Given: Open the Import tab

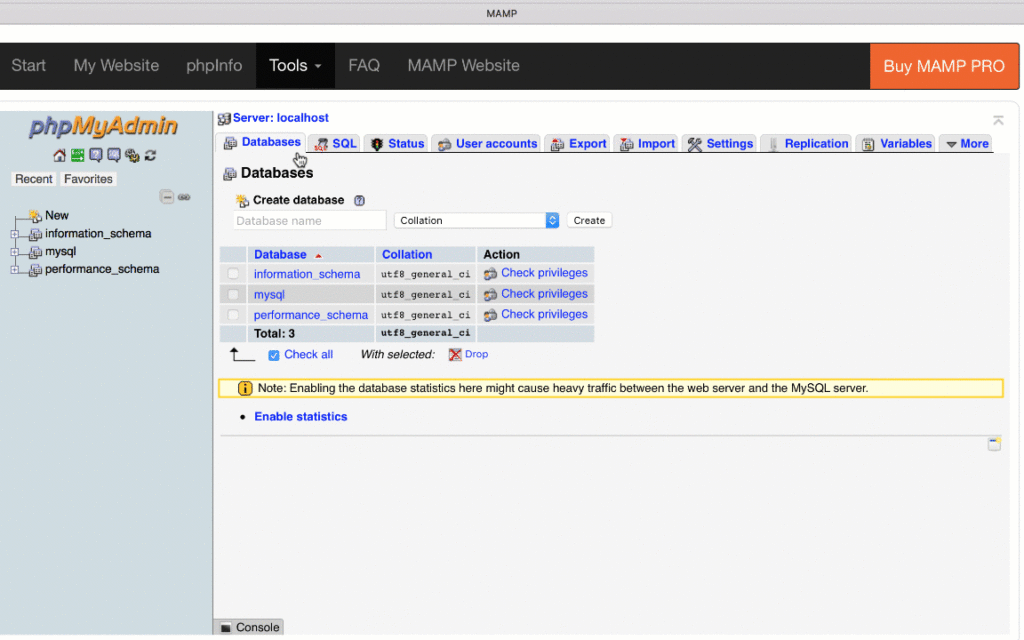Looking at the screenshot, I should (x=647, y=144).
